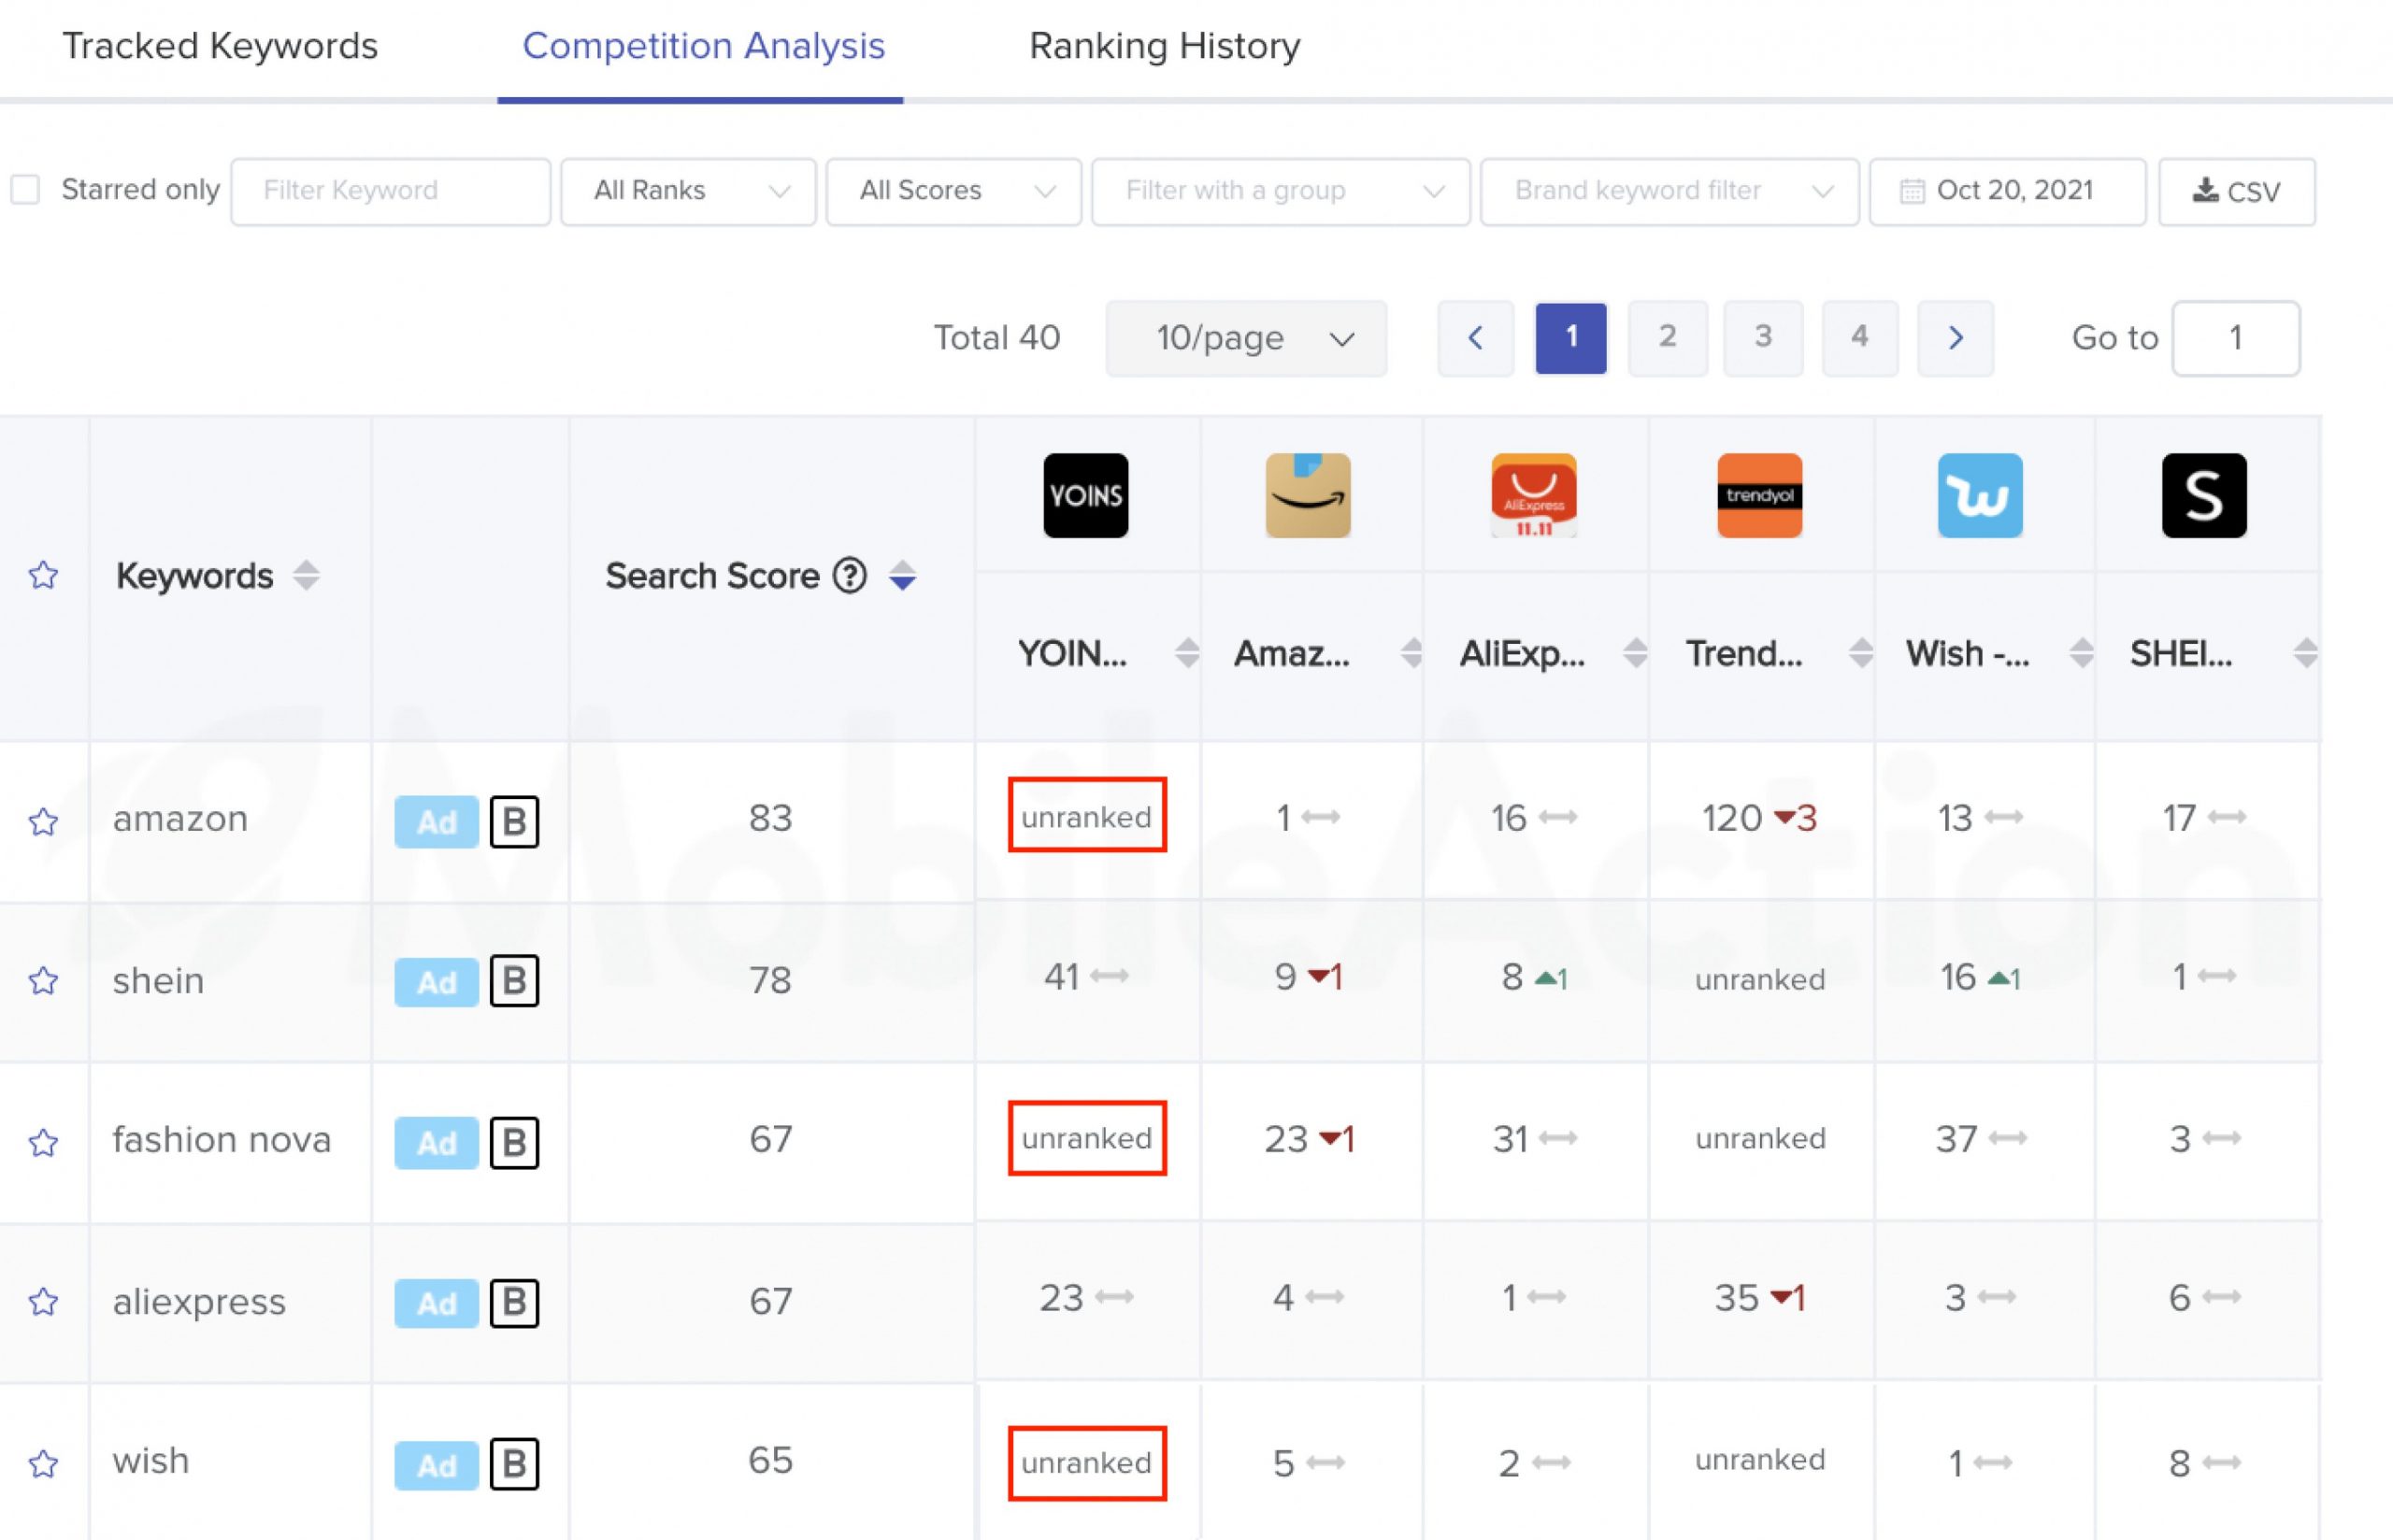Enable the Starred only checkbox
The height and width of the screenshot is (1540, 2393).
tap(25, 190)
